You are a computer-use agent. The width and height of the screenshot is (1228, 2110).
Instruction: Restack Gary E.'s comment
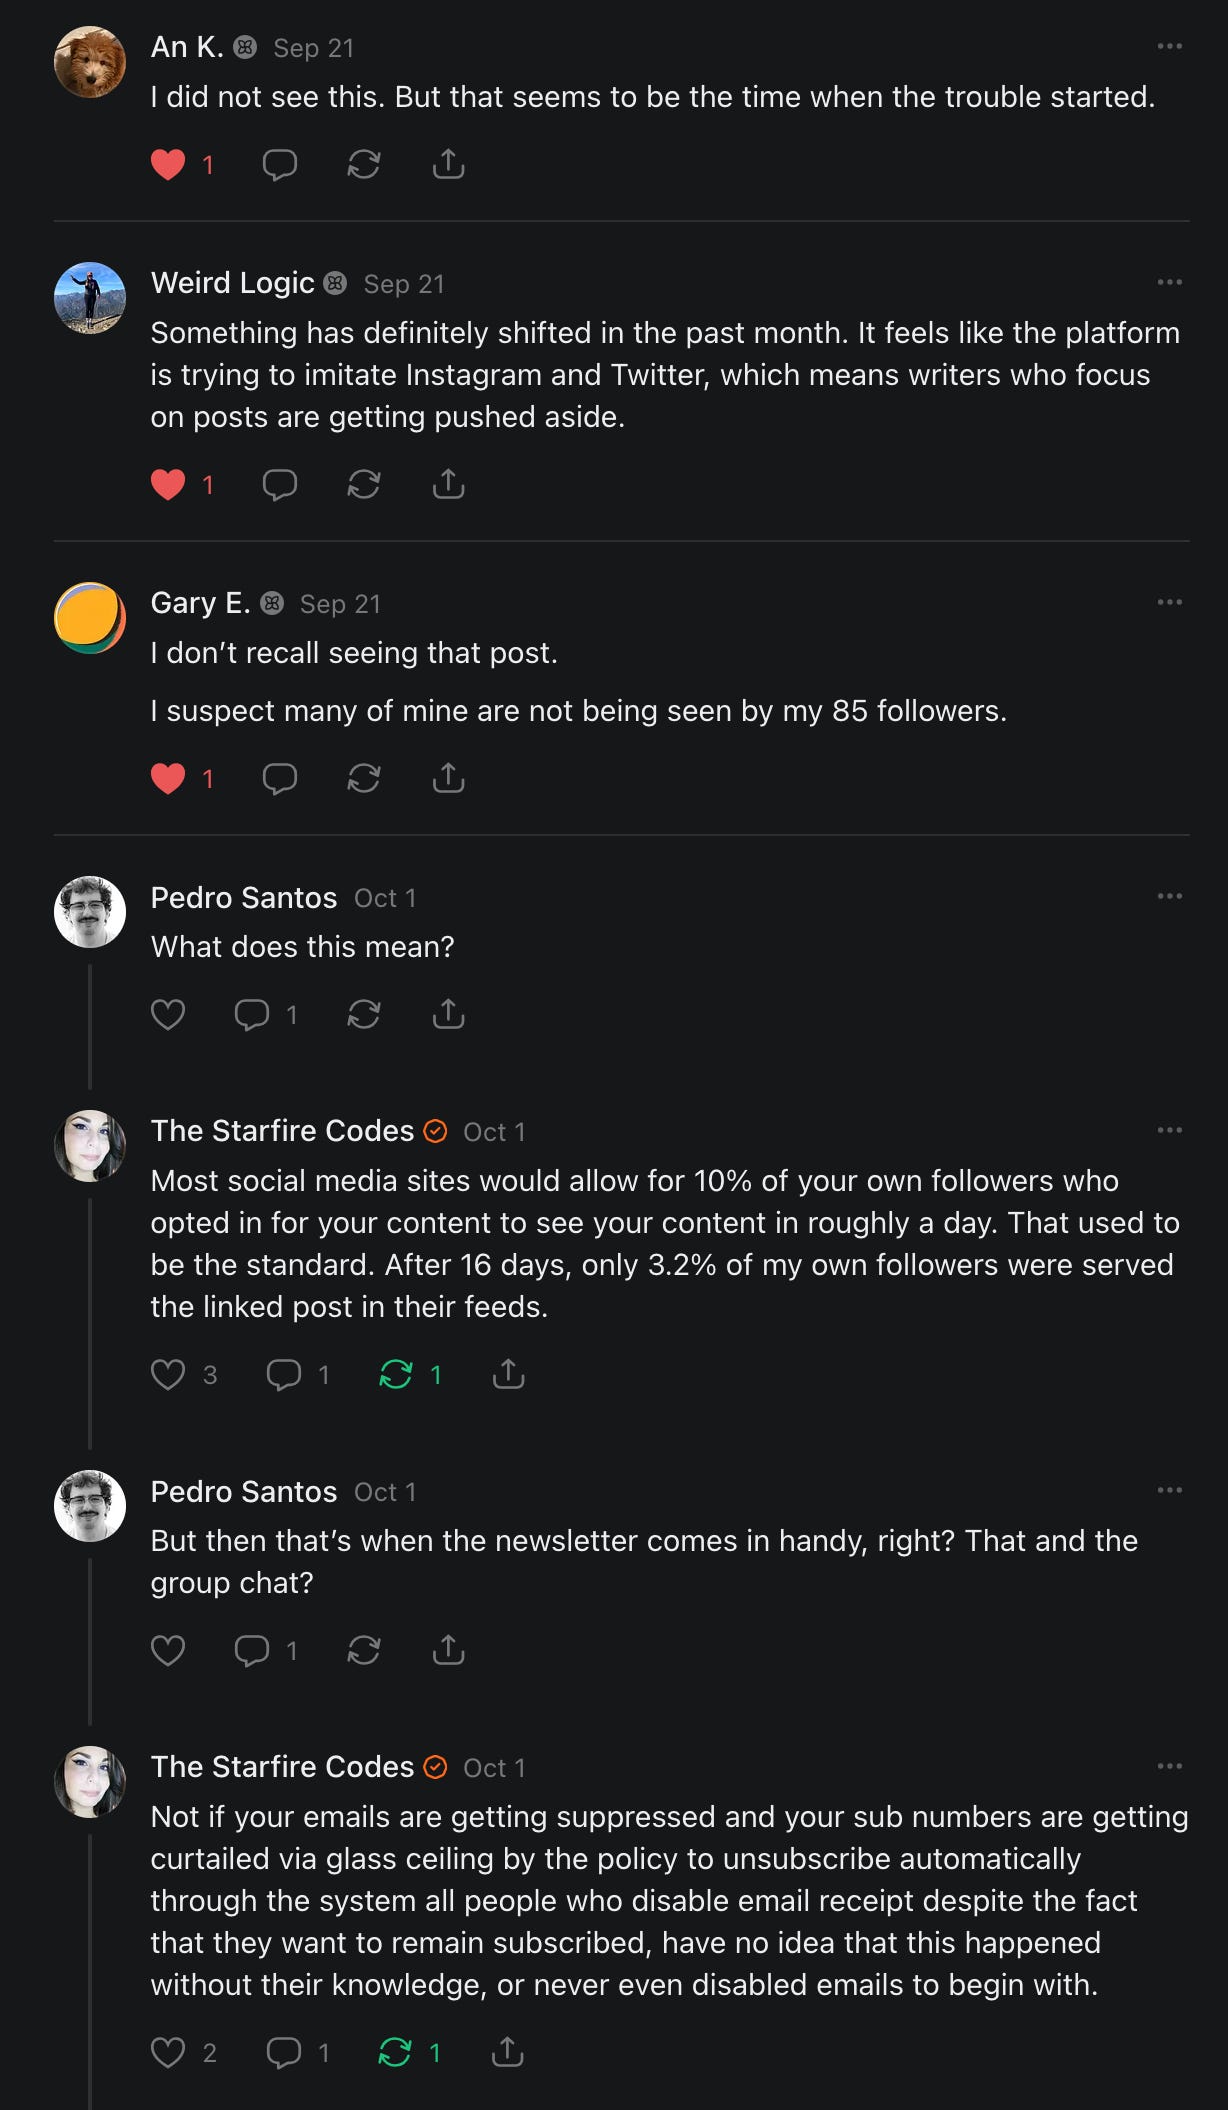pos(363,779)
